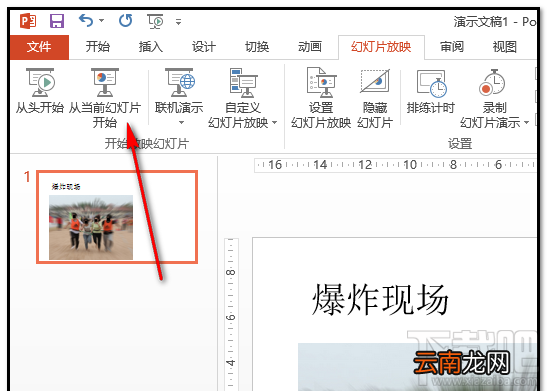This screenshot has height=391, width=547.
Task: Open 设置幻灯片放映 dialog icon
Action: click(x=321, y=82)
